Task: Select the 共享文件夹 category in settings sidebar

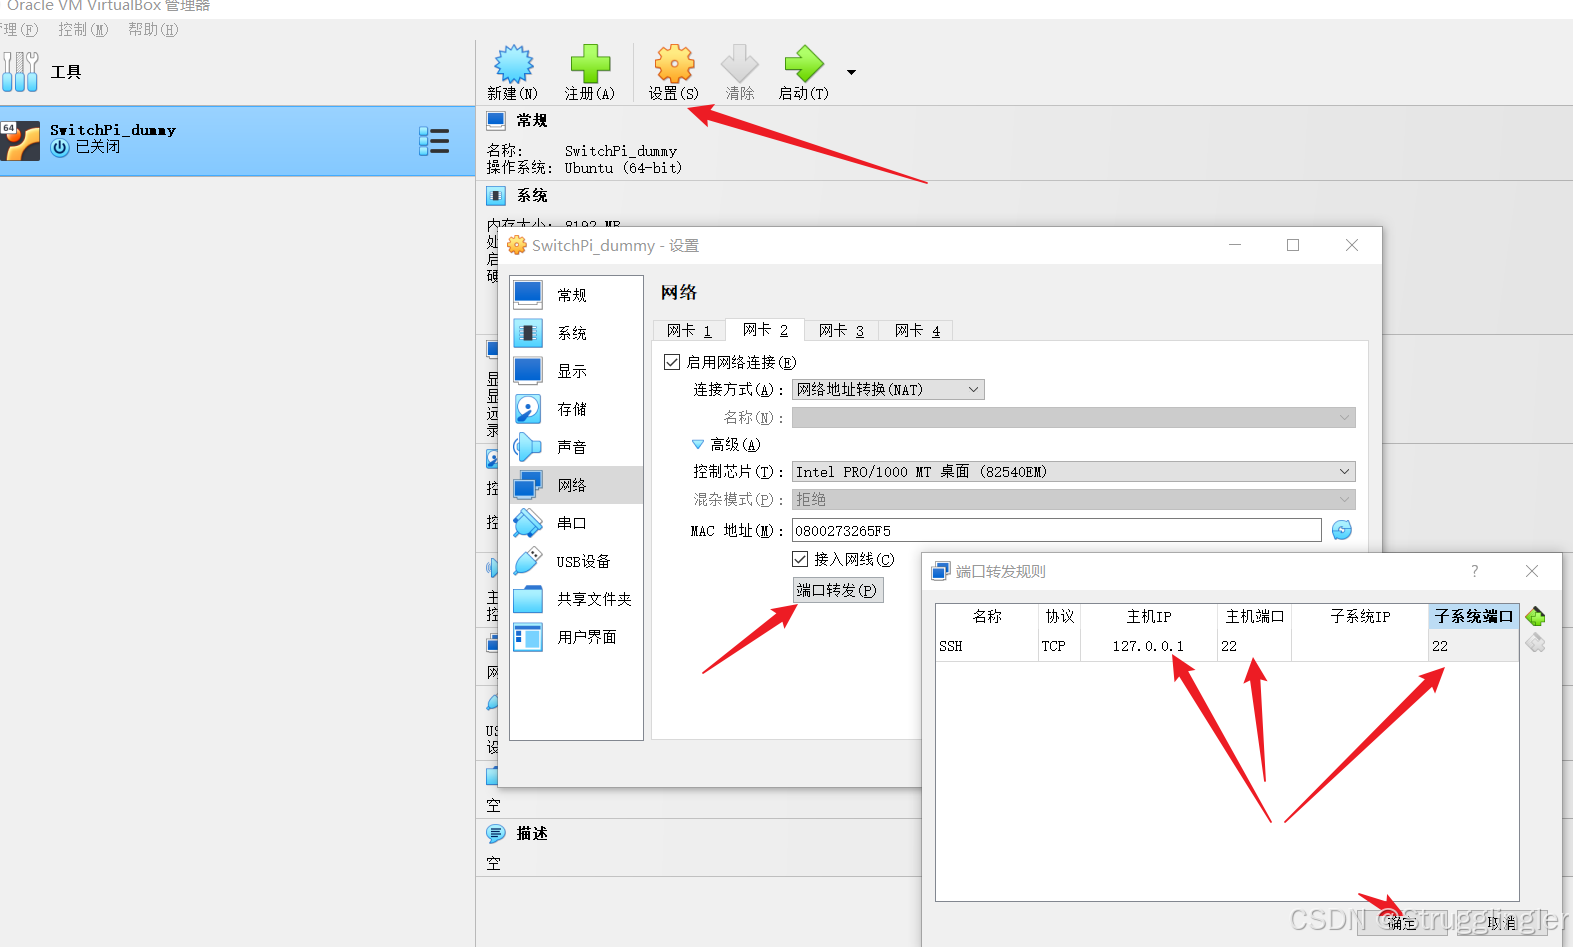Action: 576,599
